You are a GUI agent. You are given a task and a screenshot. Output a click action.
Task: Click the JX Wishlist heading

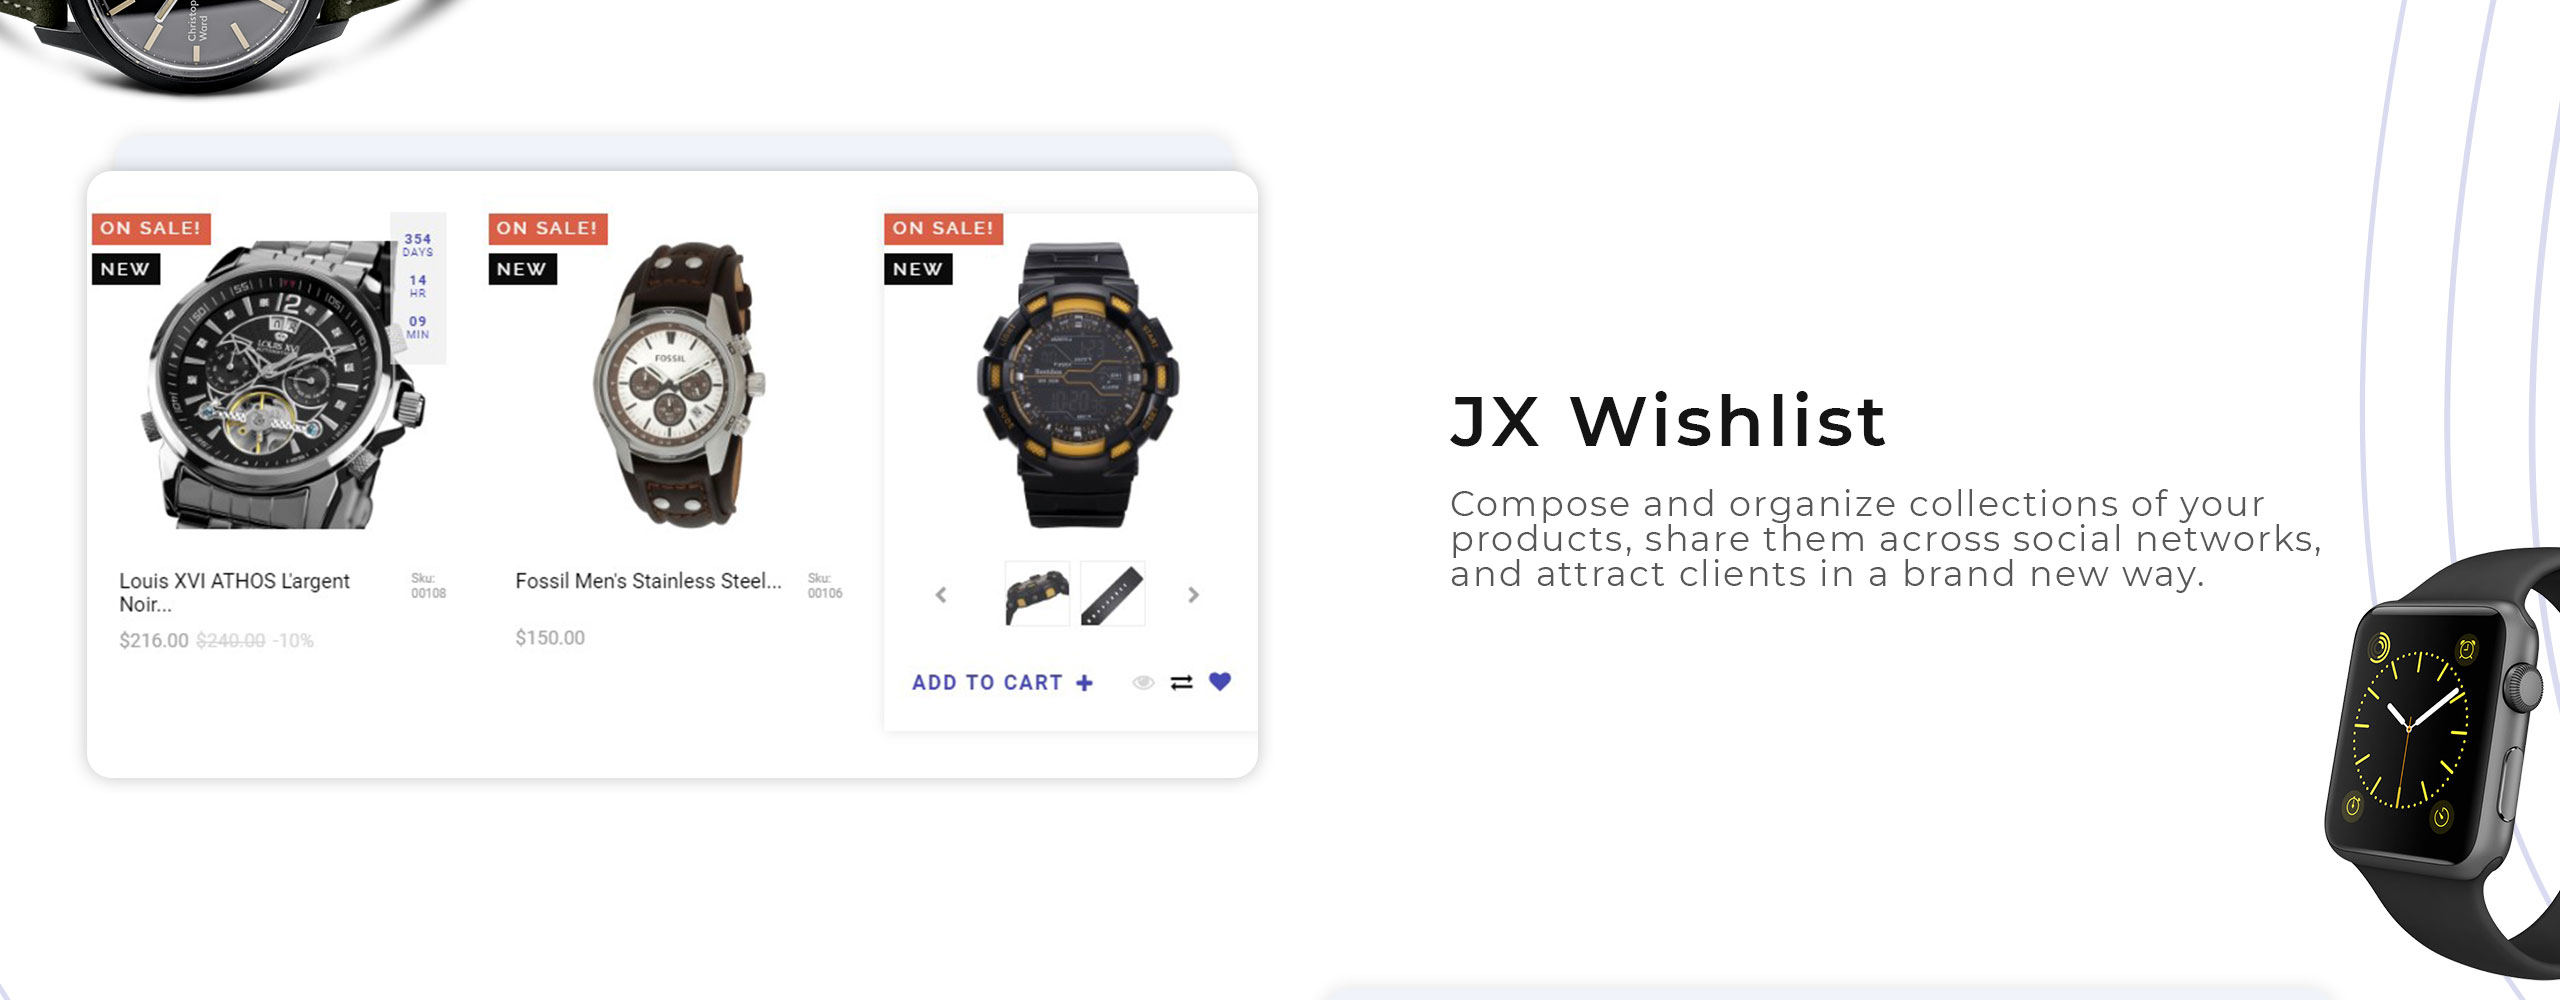1668,421
